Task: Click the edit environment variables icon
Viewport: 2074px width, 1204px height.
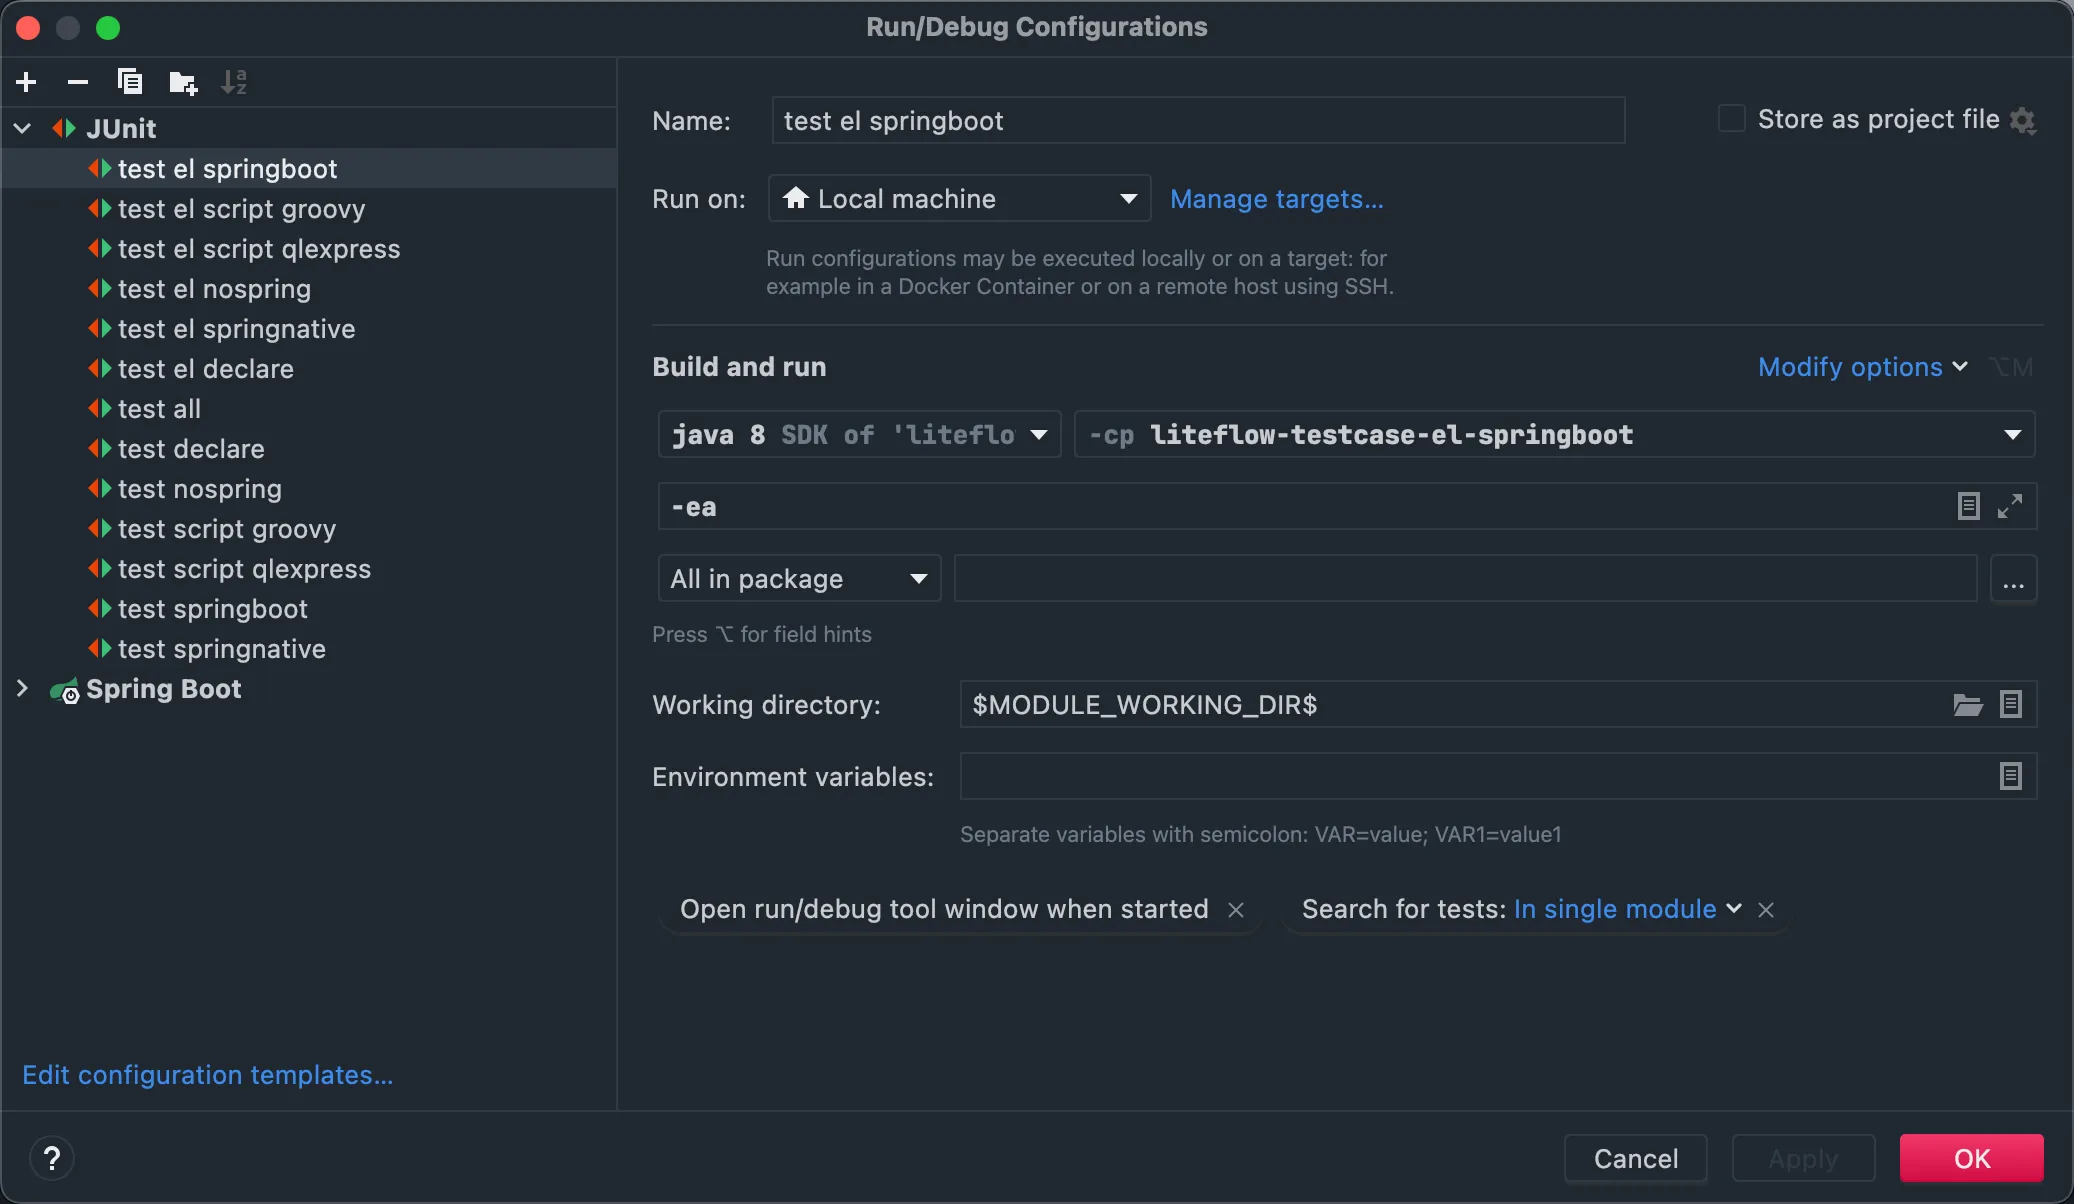Action: [2011, 775]
